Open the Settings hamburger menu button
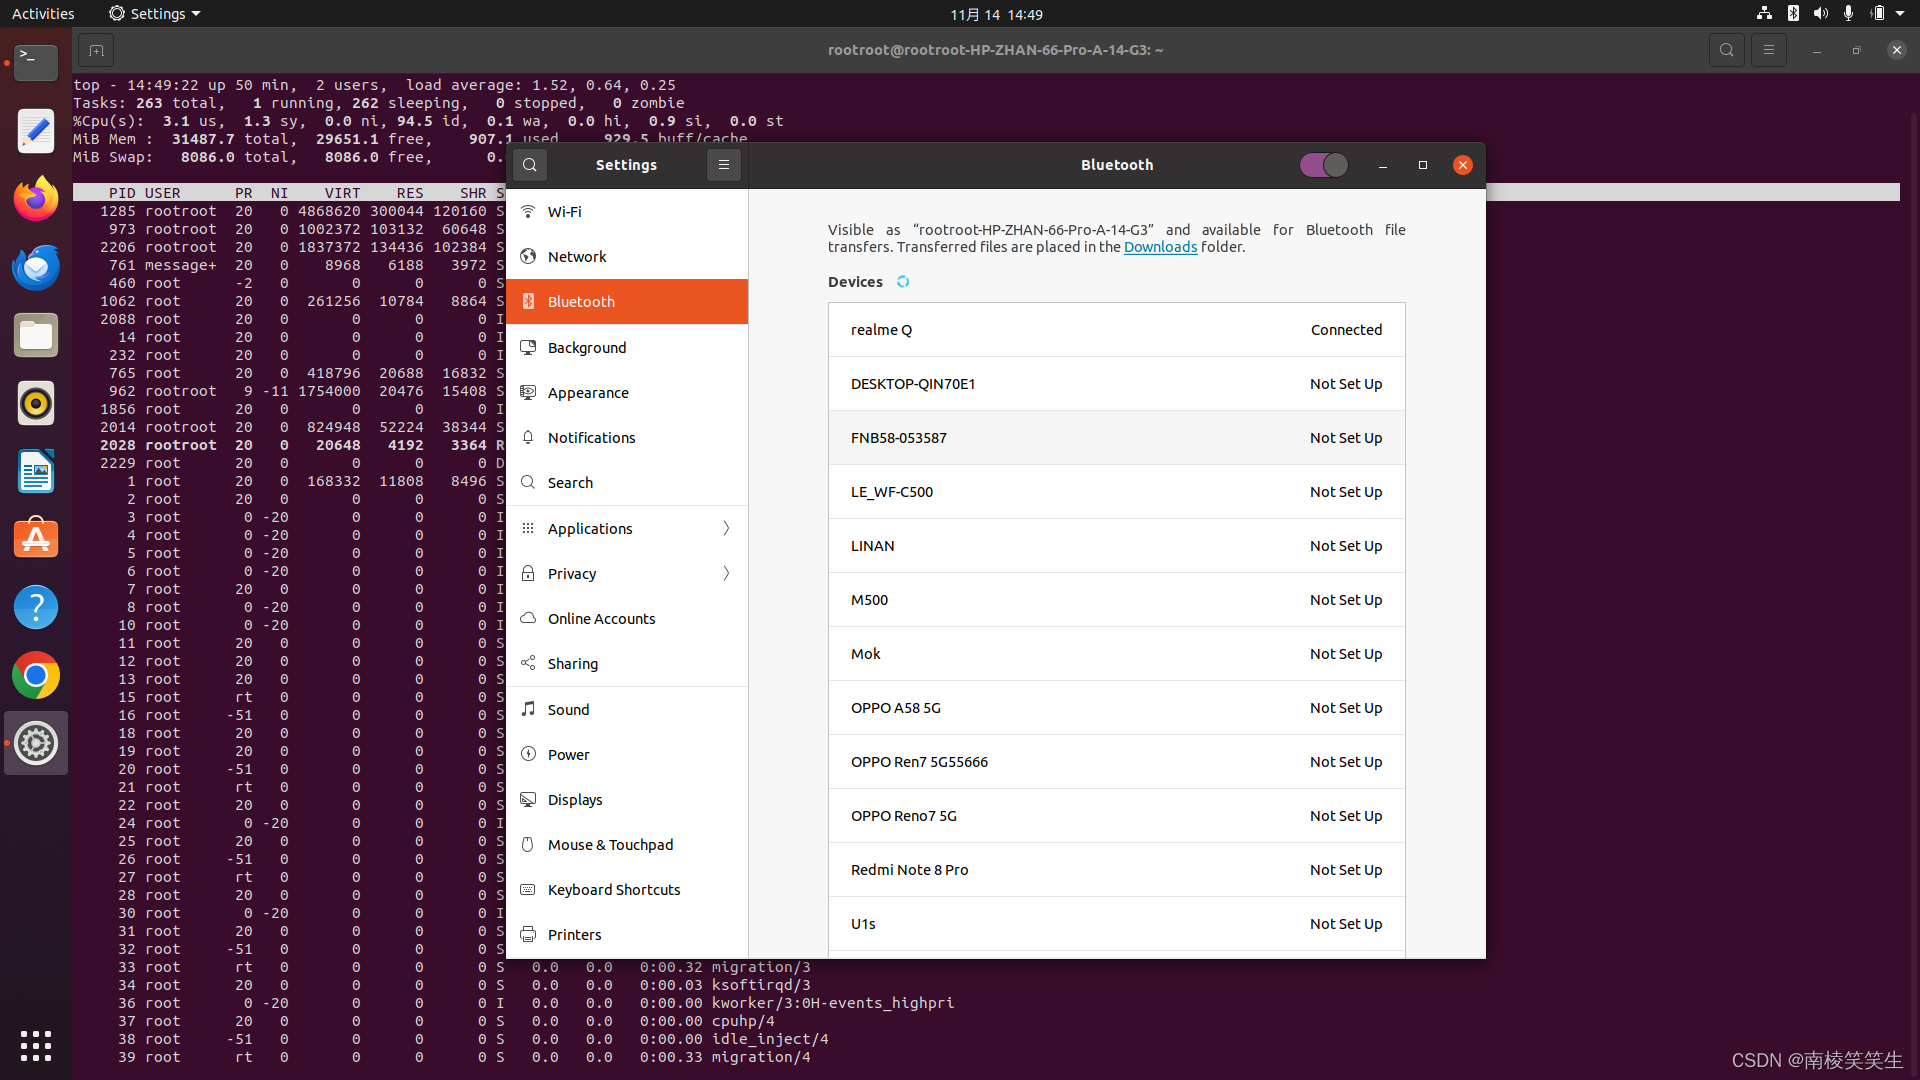 point(724,165)
